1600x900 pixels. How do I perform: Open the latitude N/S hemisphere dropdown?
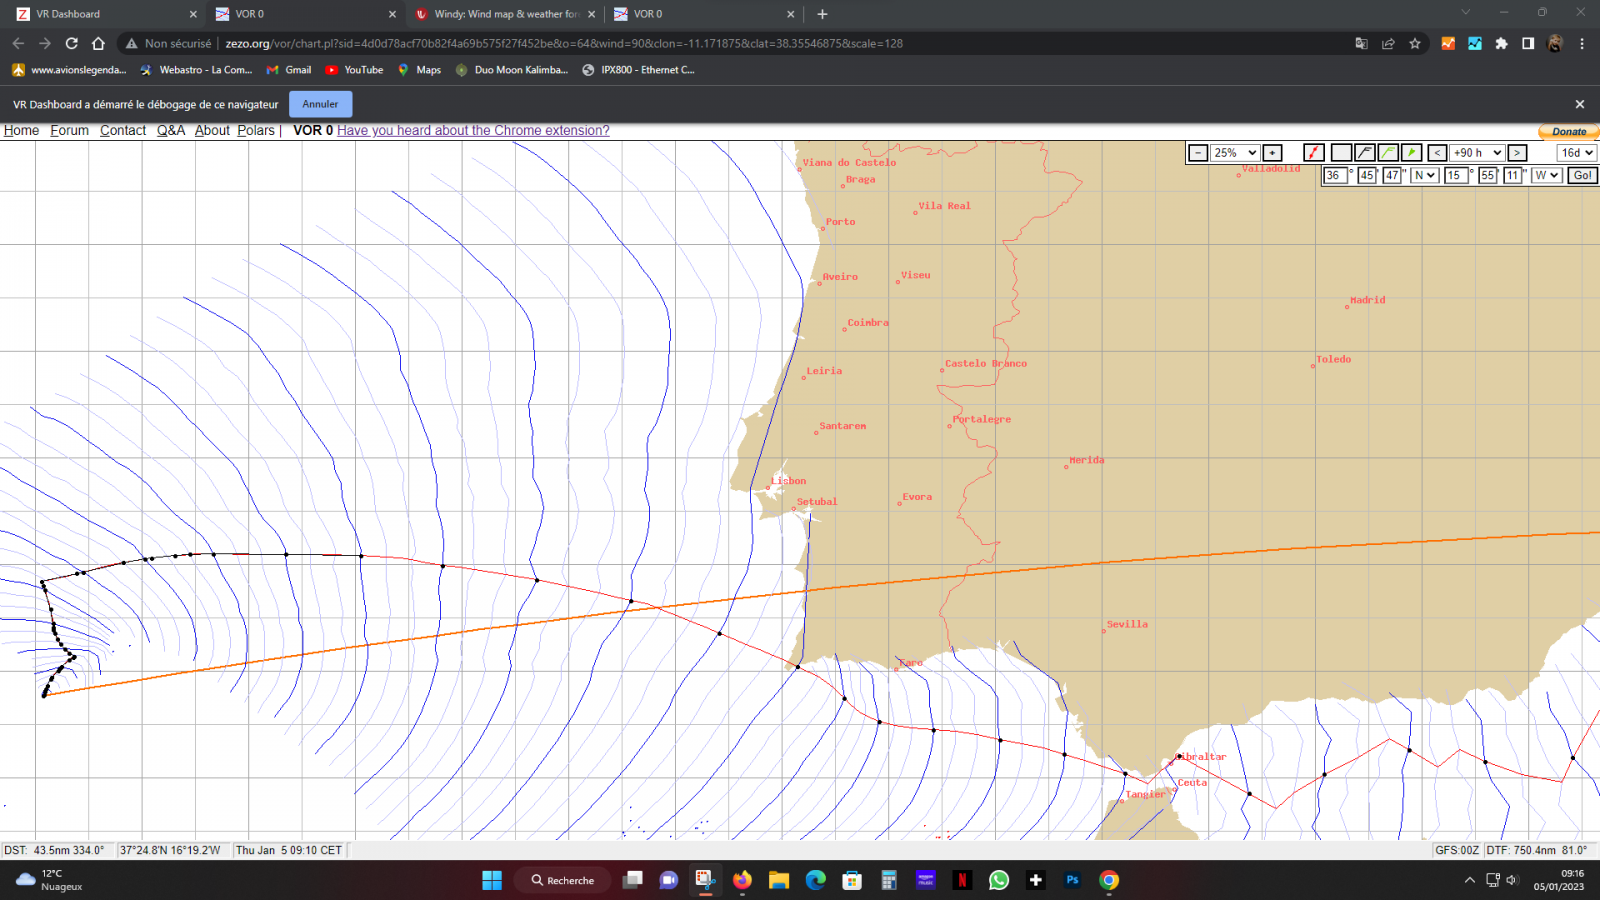1424,175
